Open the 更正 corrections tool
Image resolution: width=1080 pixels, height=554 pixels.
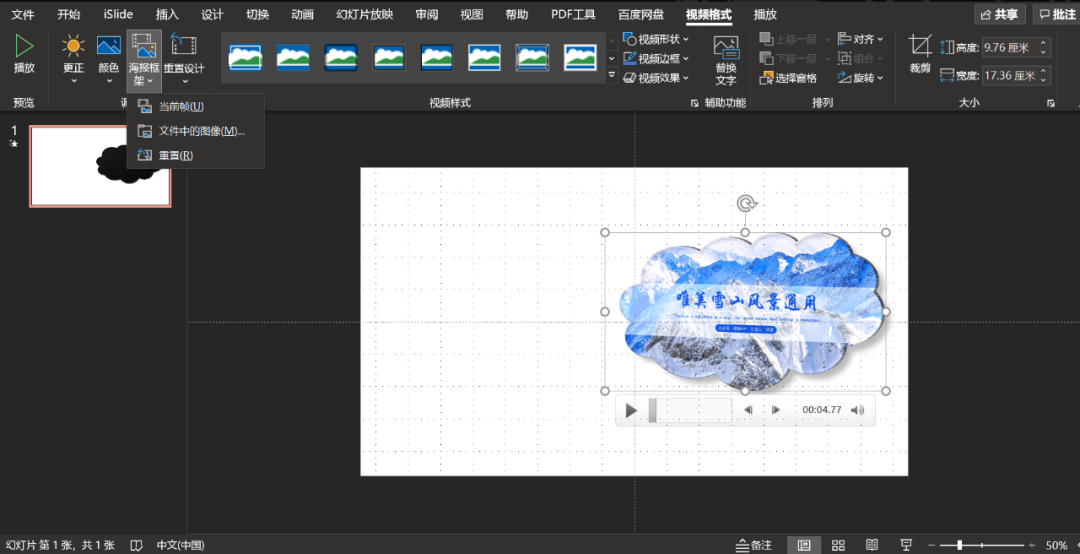[73, 52]
